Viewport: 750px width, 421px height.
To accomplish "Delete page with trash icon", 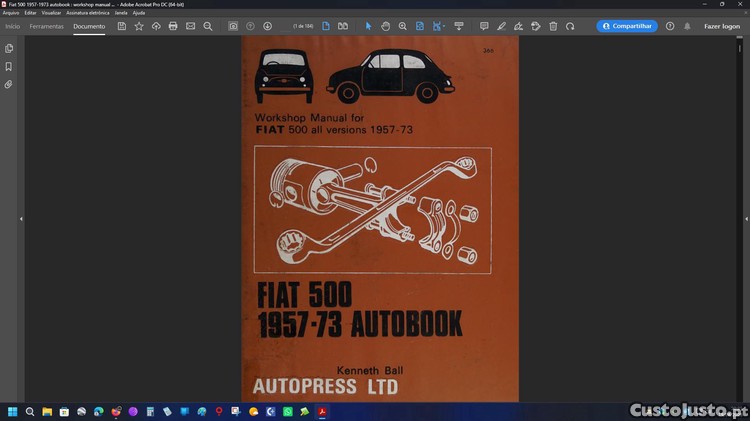I will (x=553, y=26).
